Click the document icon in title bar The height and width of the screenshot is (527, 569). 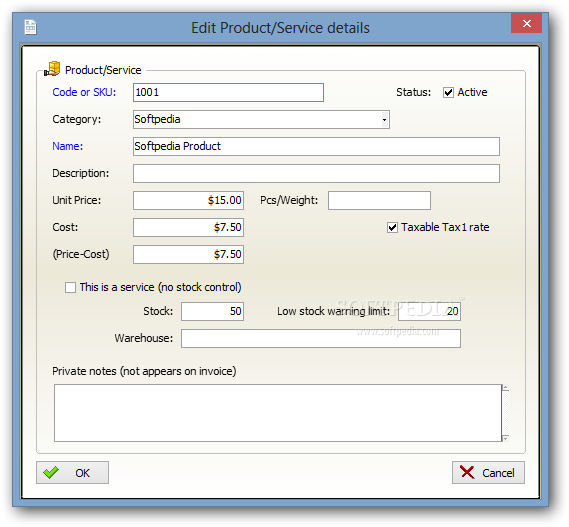tap(30, 27)
